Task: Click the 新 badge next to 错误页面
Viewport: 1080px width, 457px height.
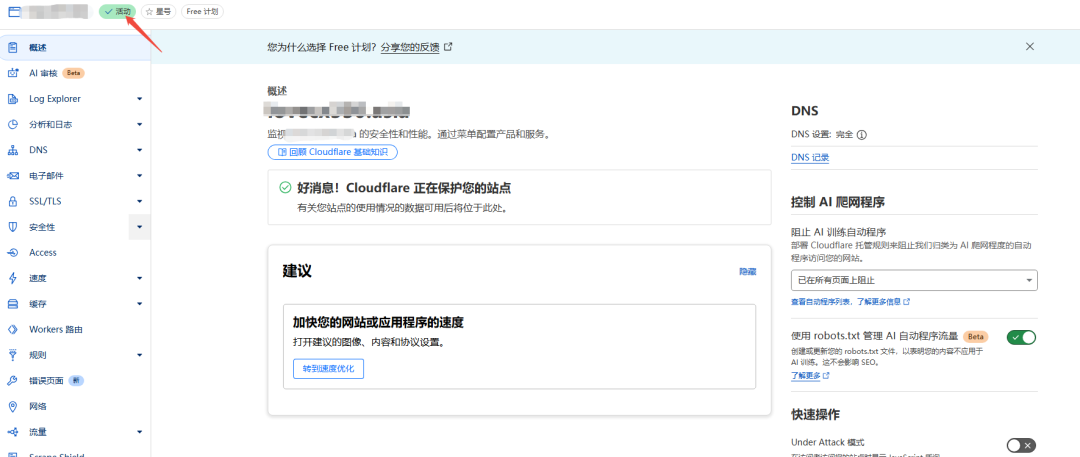Action: (76, 380)
